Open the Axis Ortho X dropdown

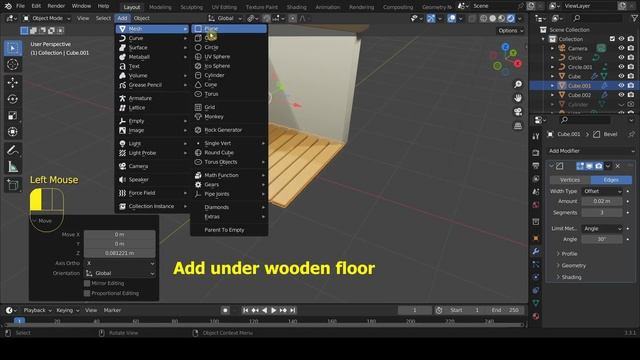pyautogui.click(x=120, y=263)
